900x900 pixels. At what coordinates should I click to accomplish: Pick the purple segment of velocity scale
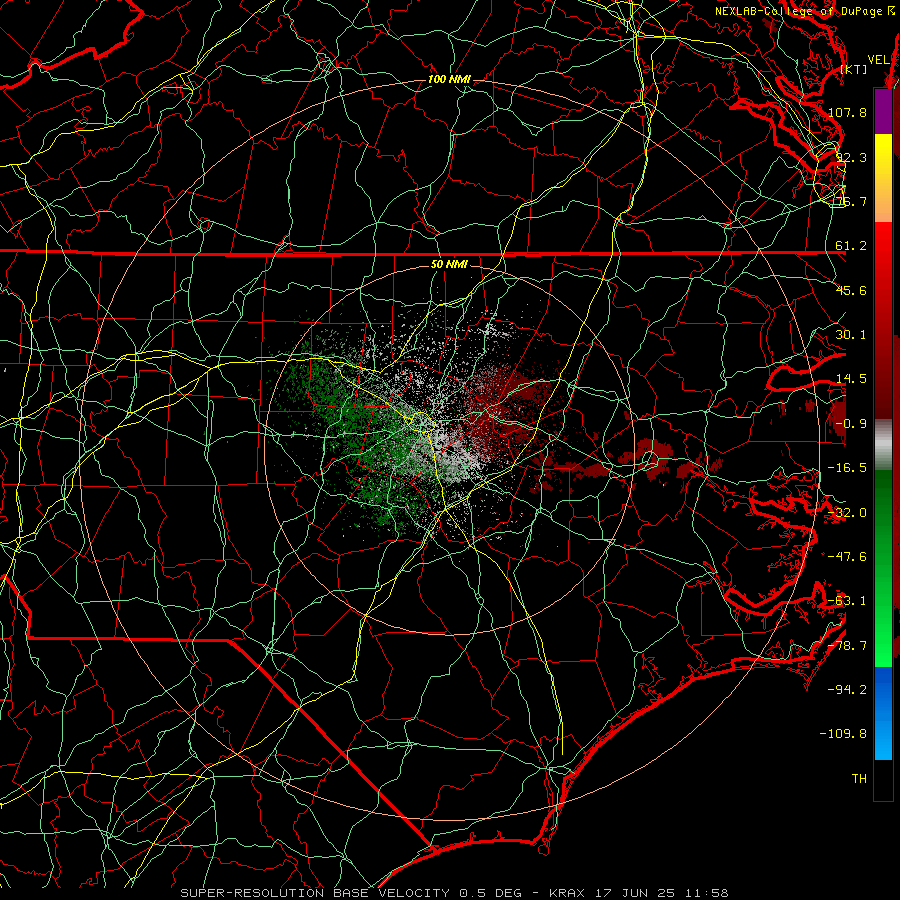click(883, 111)
